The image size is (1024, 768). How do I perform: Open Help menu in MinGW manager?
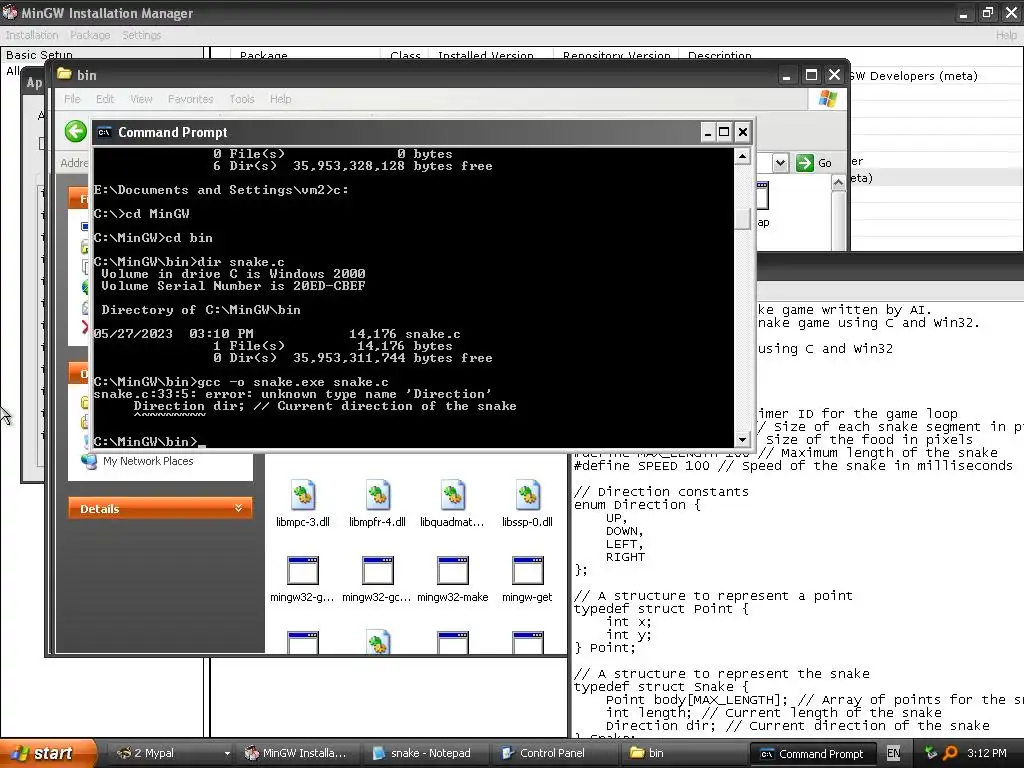1006,35
